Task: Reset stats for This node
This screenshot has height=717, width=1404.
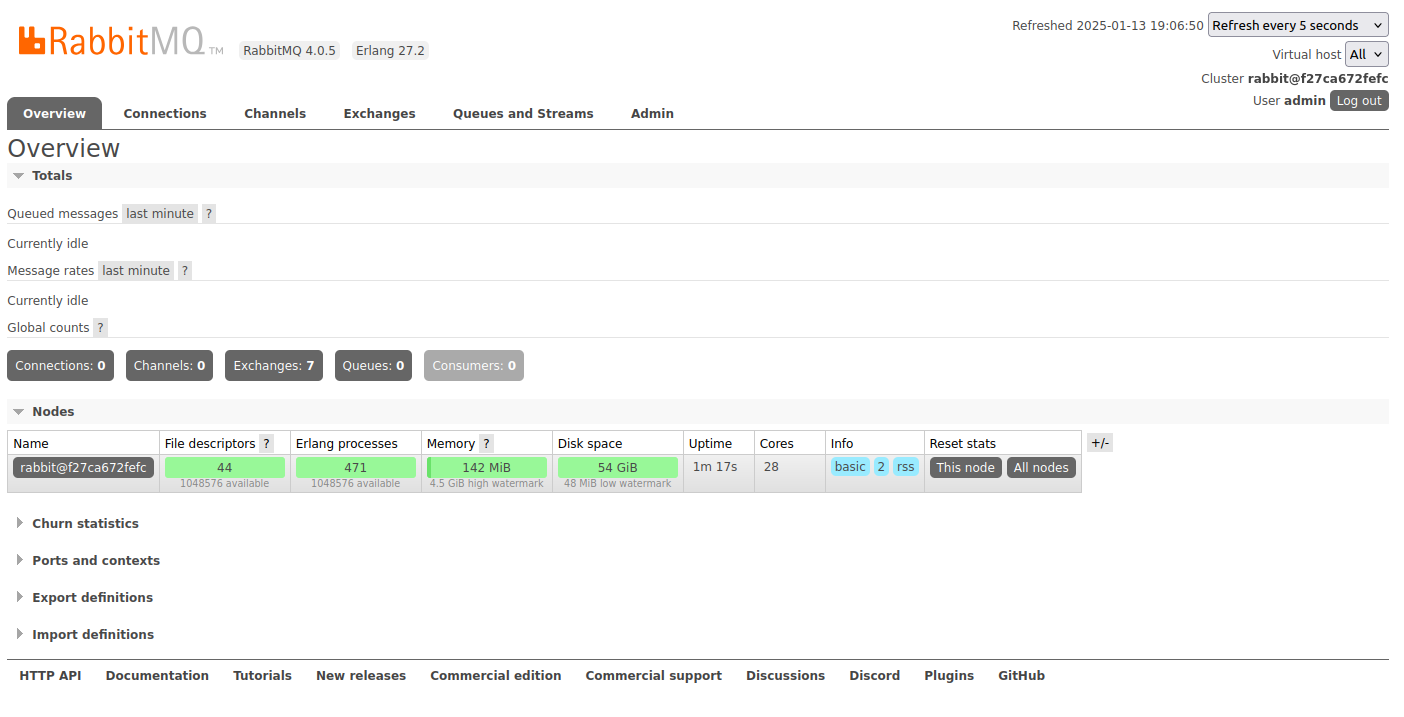Action: (x=966, y=468)
